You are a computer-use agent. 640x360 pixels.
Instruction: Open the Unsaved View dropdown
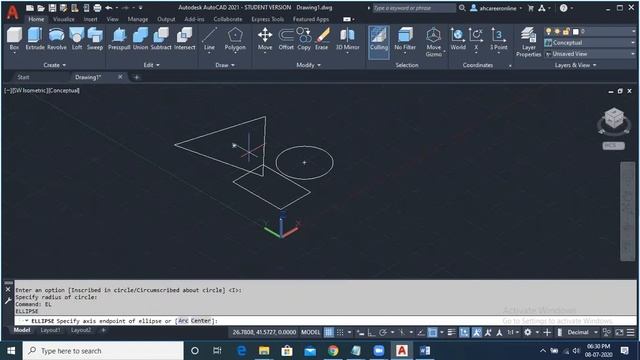coord(590,53)
